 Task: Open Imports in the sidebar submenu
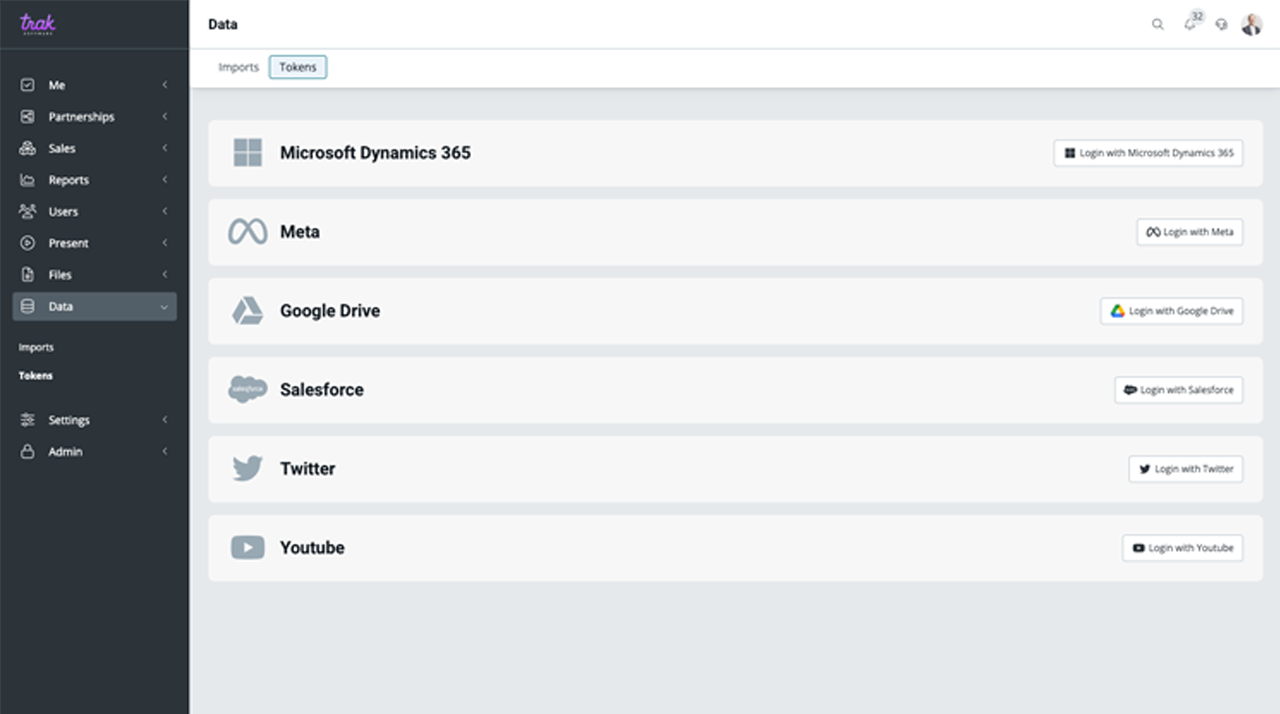tap(36, 347)
